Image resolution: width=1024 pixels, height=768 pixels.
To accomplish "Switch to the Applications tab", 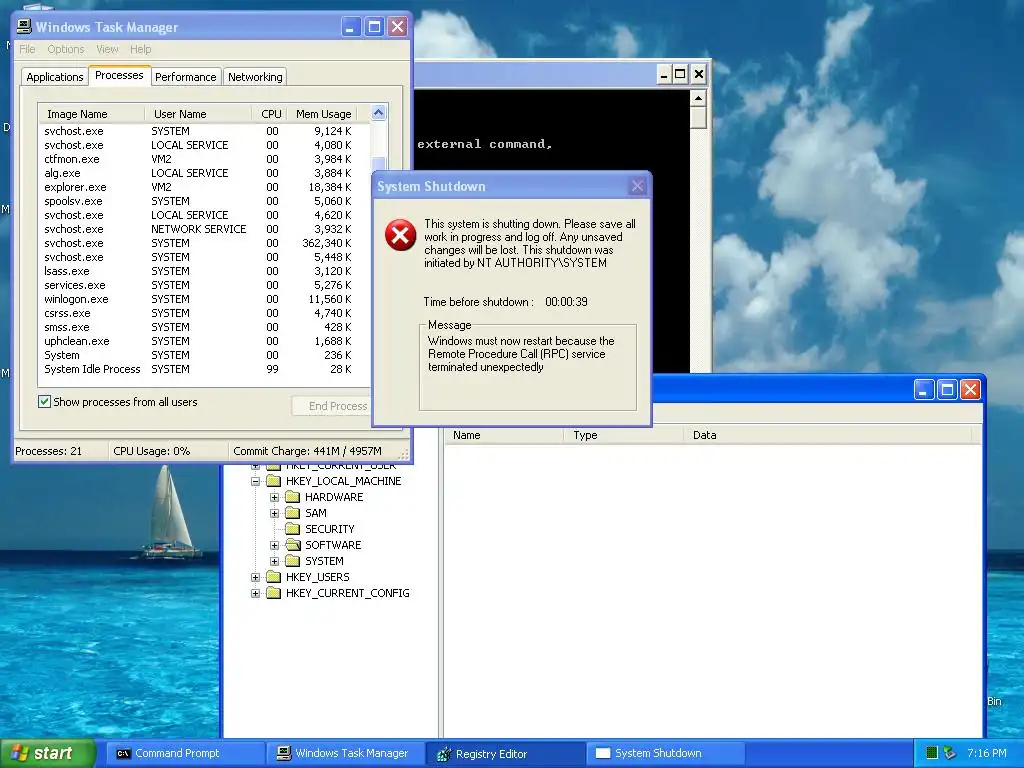I will (x=55, y=76).
